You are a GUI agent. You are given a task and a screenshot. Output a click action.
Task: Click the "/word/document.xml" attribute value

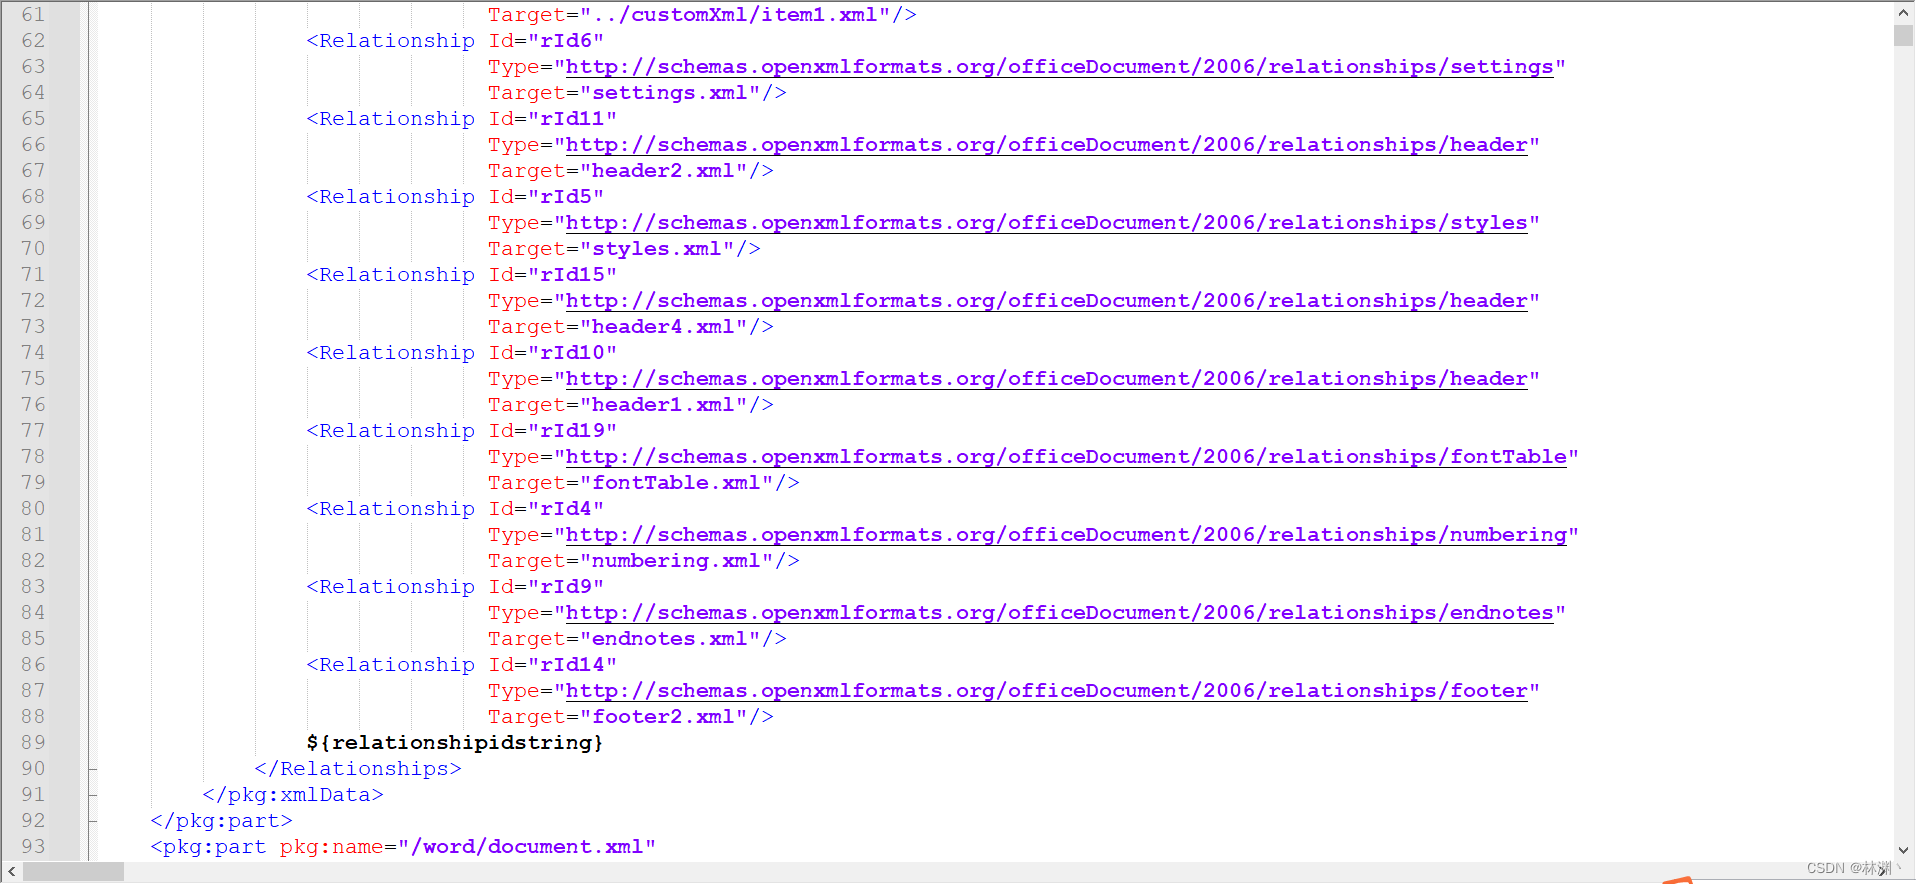pyautogui.click(x=527, y=847)
